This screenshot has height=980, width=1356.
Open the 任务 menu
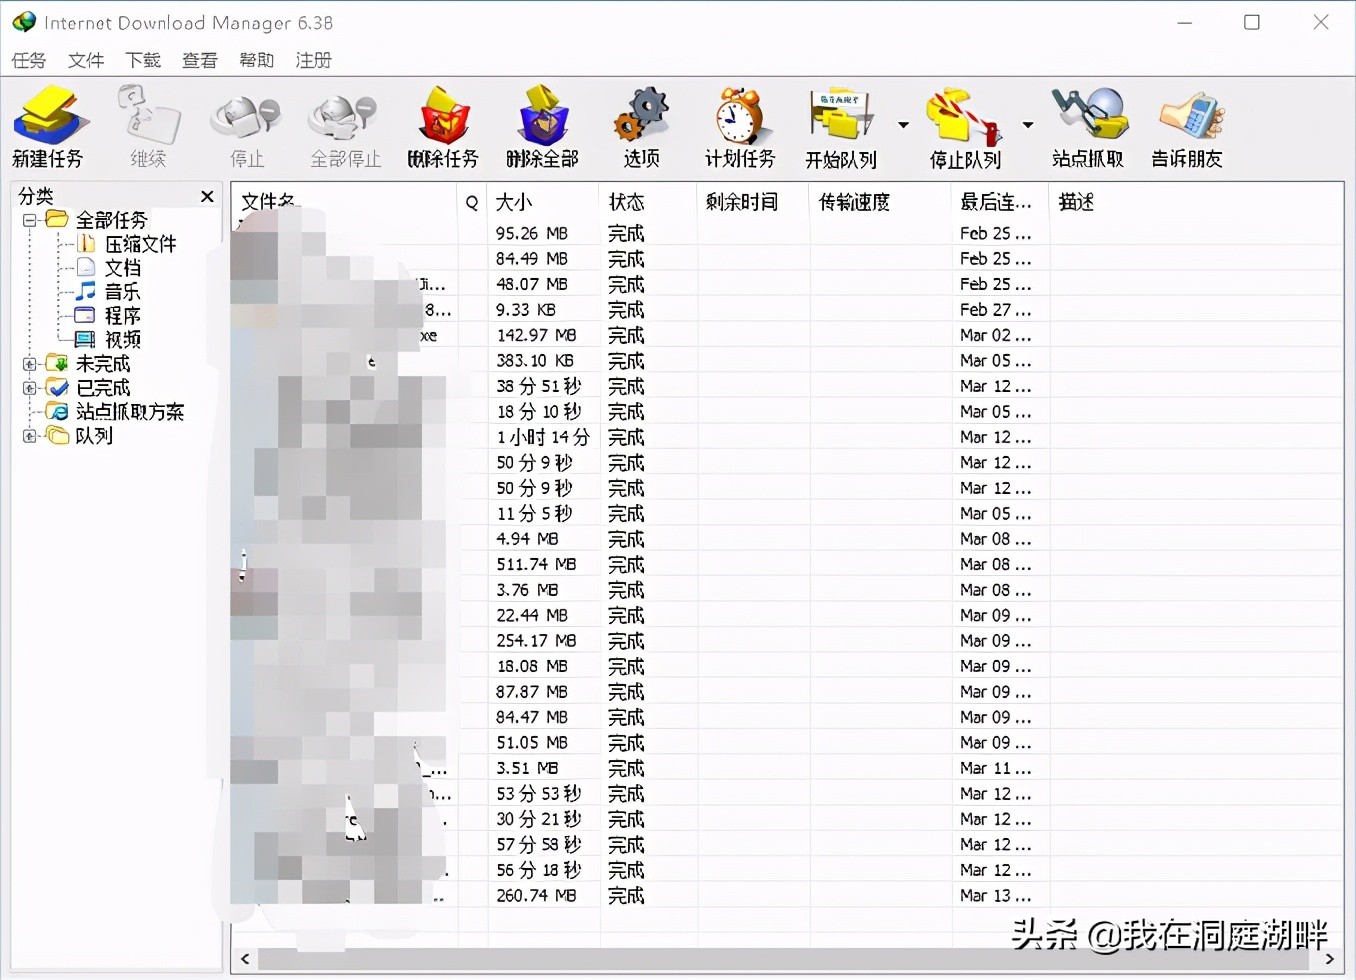[29, 60]
